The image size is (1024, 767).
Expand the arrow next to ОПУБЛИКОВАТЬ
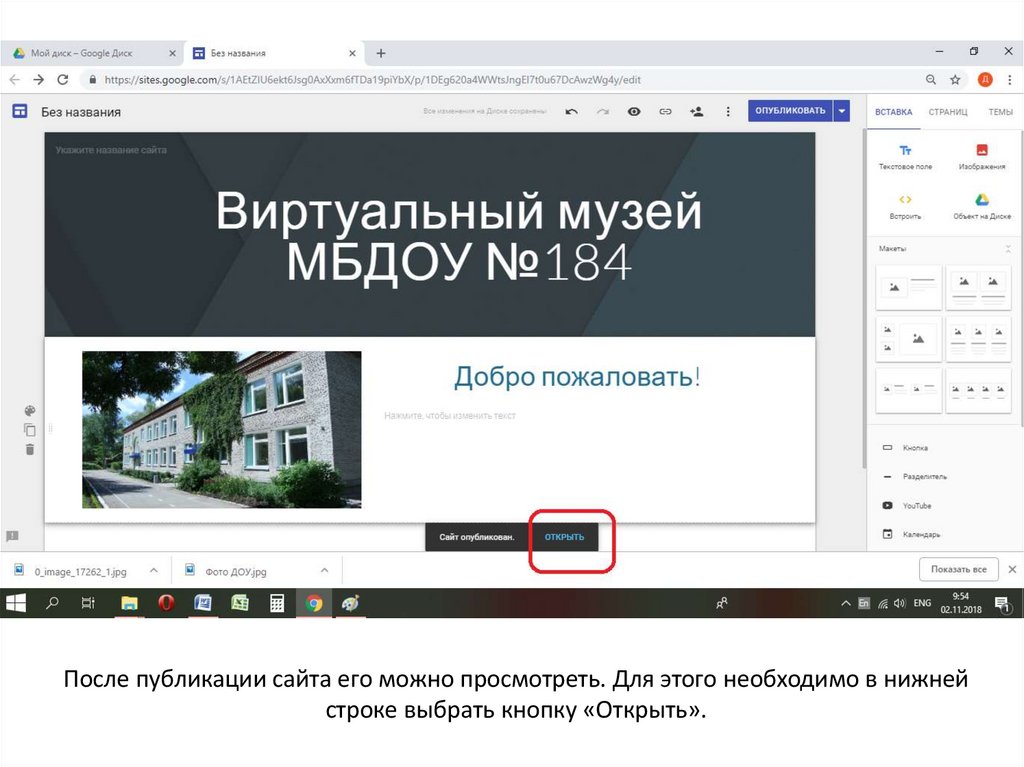(x=842, y=111)
